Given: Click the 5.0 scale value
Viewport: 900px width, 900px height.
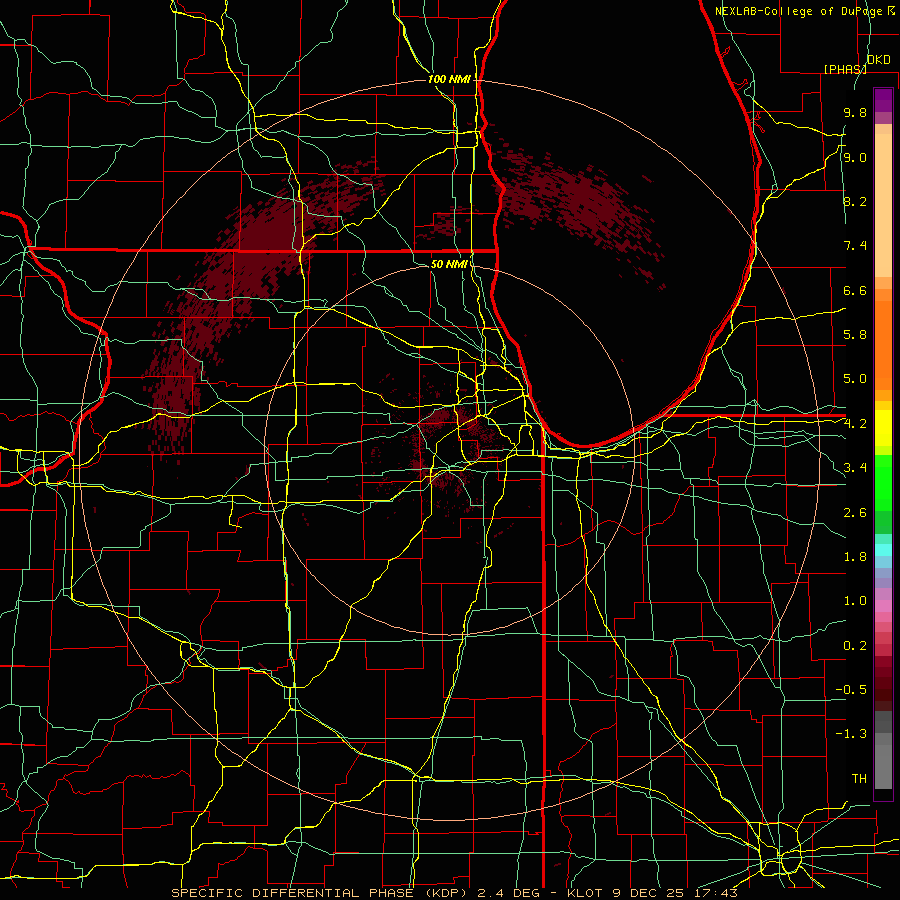Looking at the screenshot, I should tap(855, 379).
